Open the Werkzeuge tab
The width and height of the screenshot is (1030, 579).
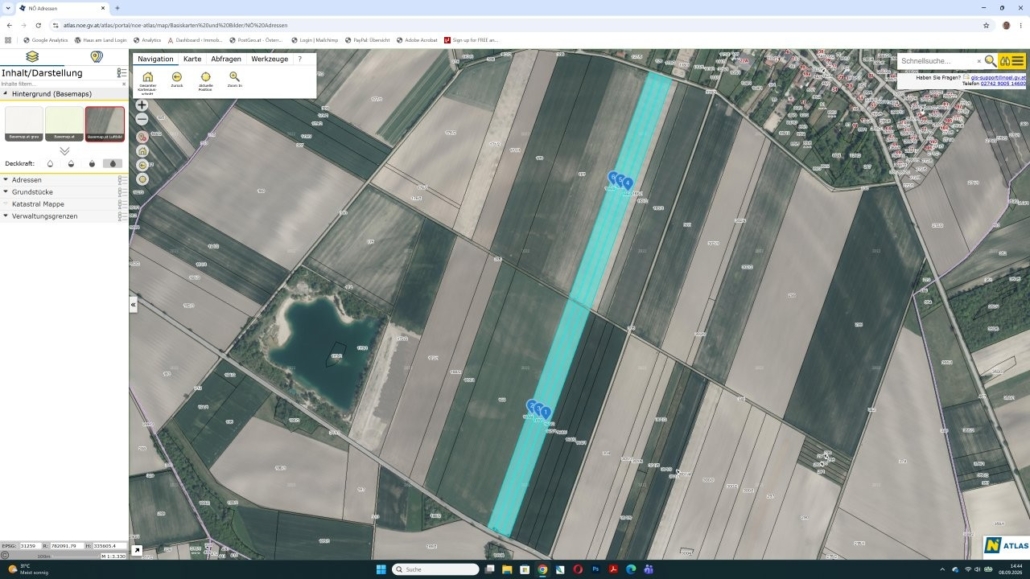[x=269, y=59]
